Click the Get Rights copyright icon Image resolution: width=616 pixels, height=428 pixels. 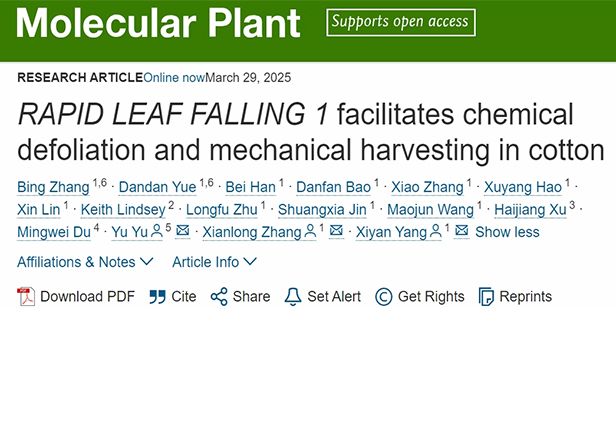(x=384, y=297)
